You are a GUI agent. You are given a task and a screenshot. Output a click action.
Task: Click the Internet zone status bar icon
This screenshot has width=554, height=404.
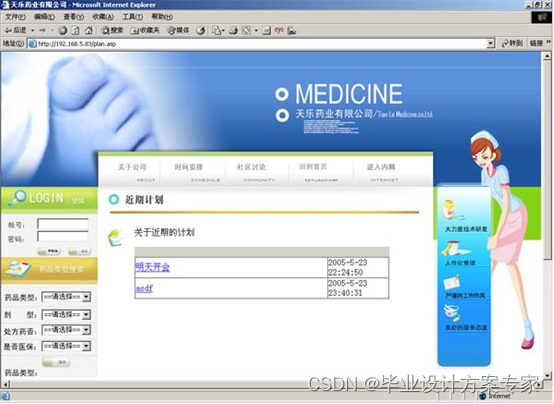point(483,396)
